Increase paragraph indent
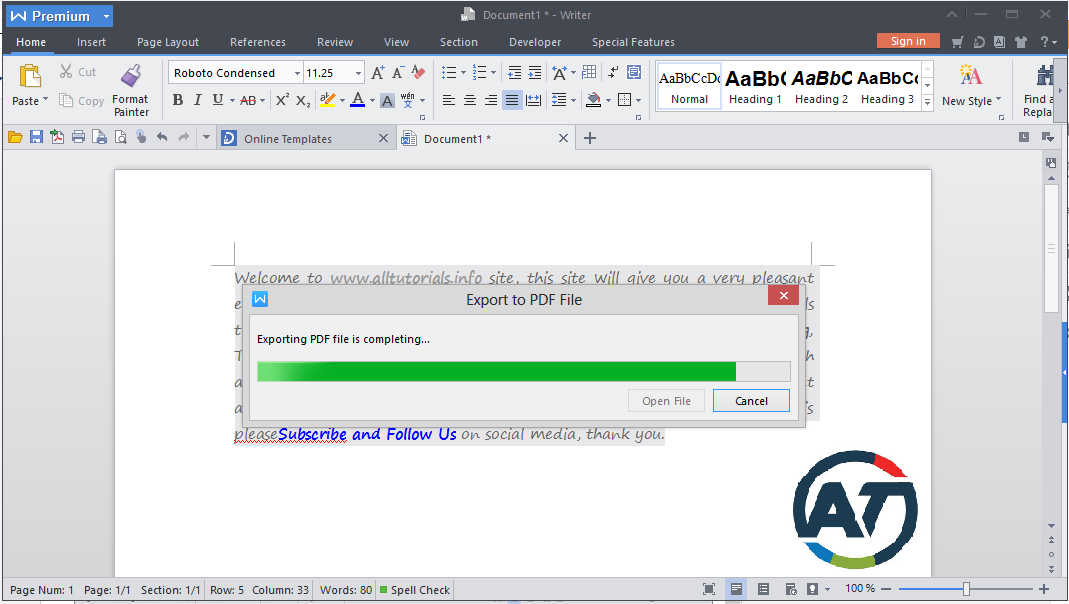 (x=535, y=72)
